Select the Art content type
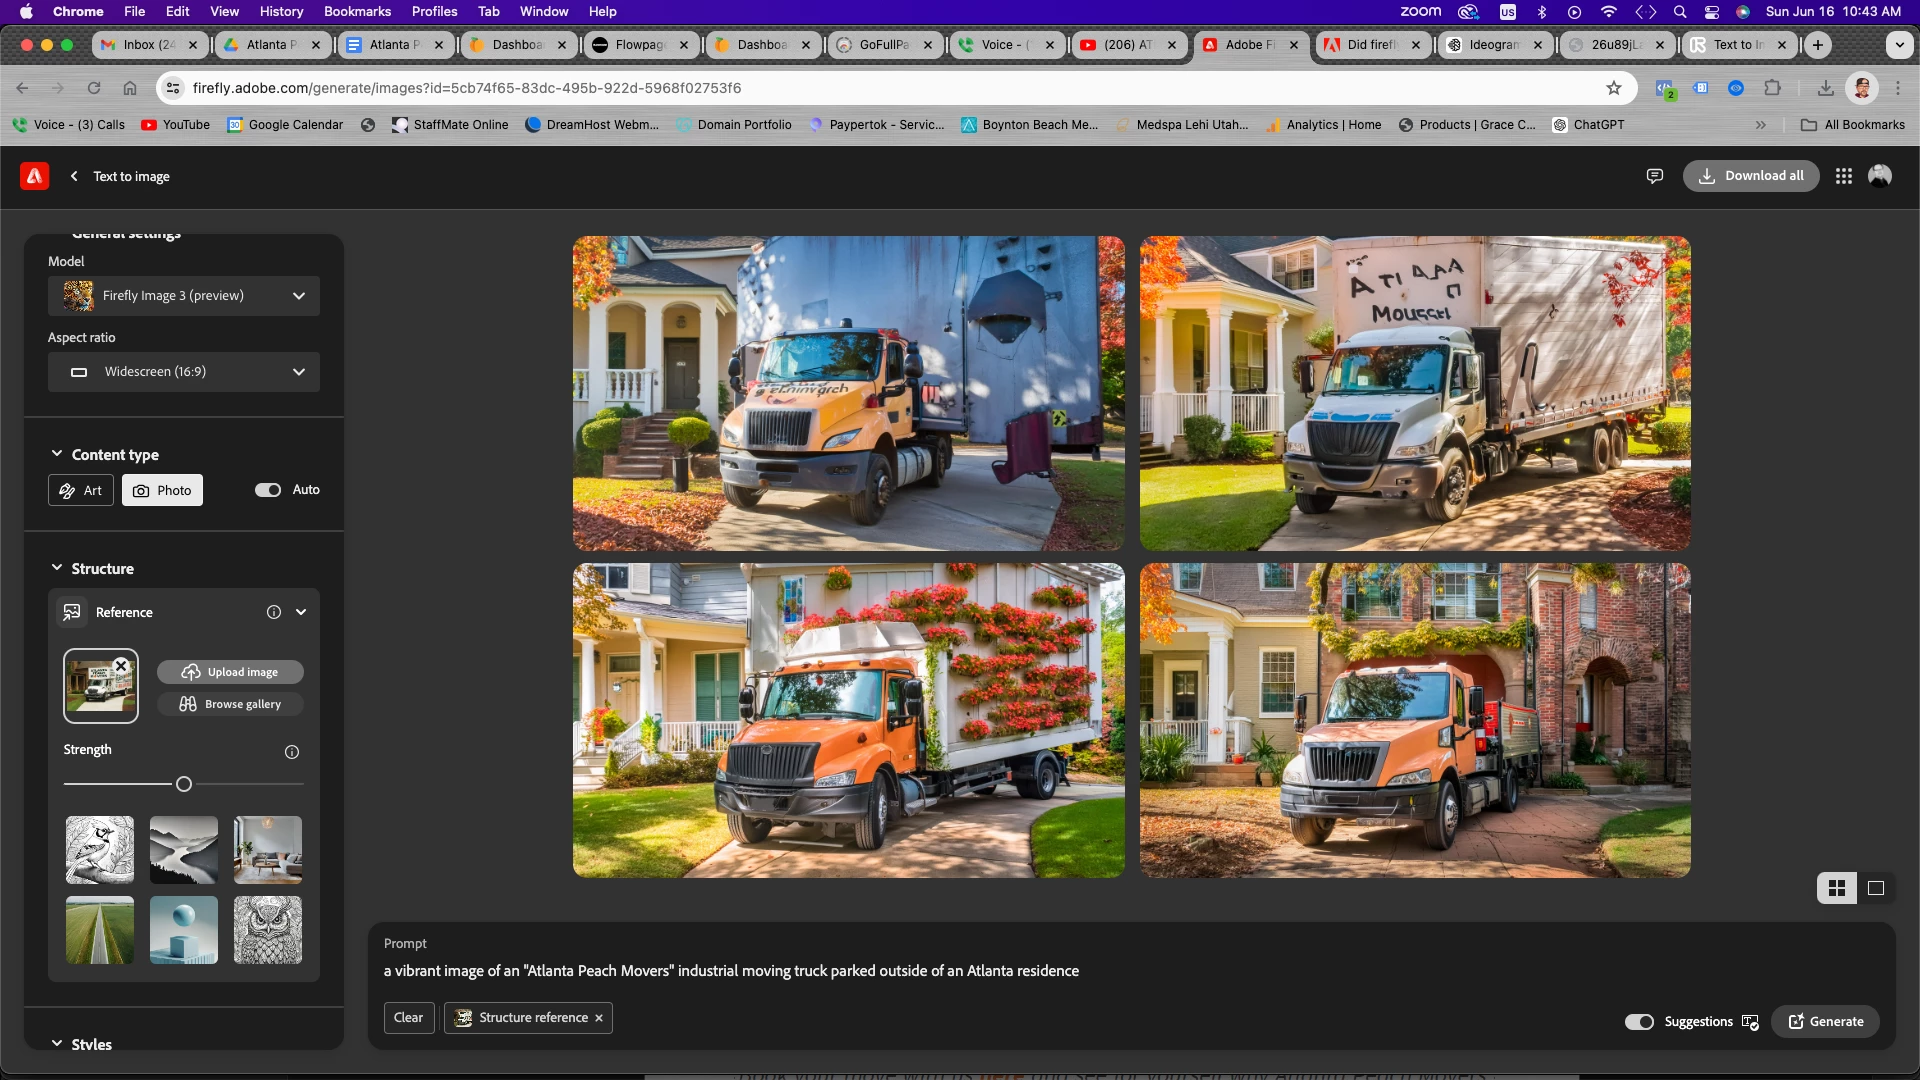 81,491
